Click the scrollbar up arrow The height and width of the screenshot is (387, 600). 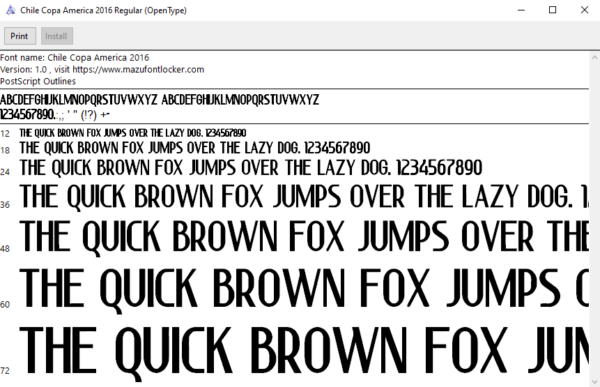tap(594, 57)
